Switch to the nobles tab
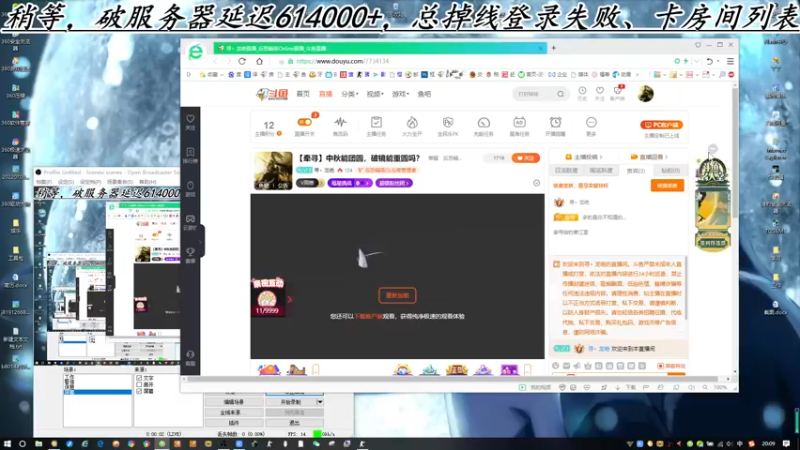This screenshot has height=450, width=800. click(636, 170)
